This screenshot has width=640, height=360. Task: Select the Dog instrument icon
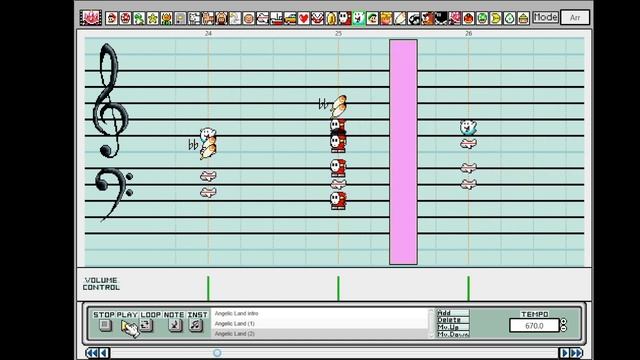pos(194,18)
